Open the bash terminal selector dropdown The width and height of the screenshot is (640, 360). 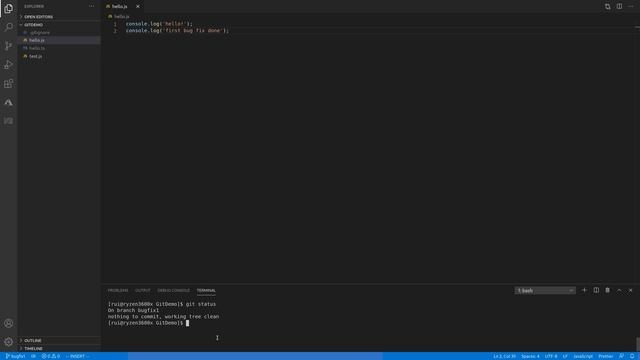(545, 291)
